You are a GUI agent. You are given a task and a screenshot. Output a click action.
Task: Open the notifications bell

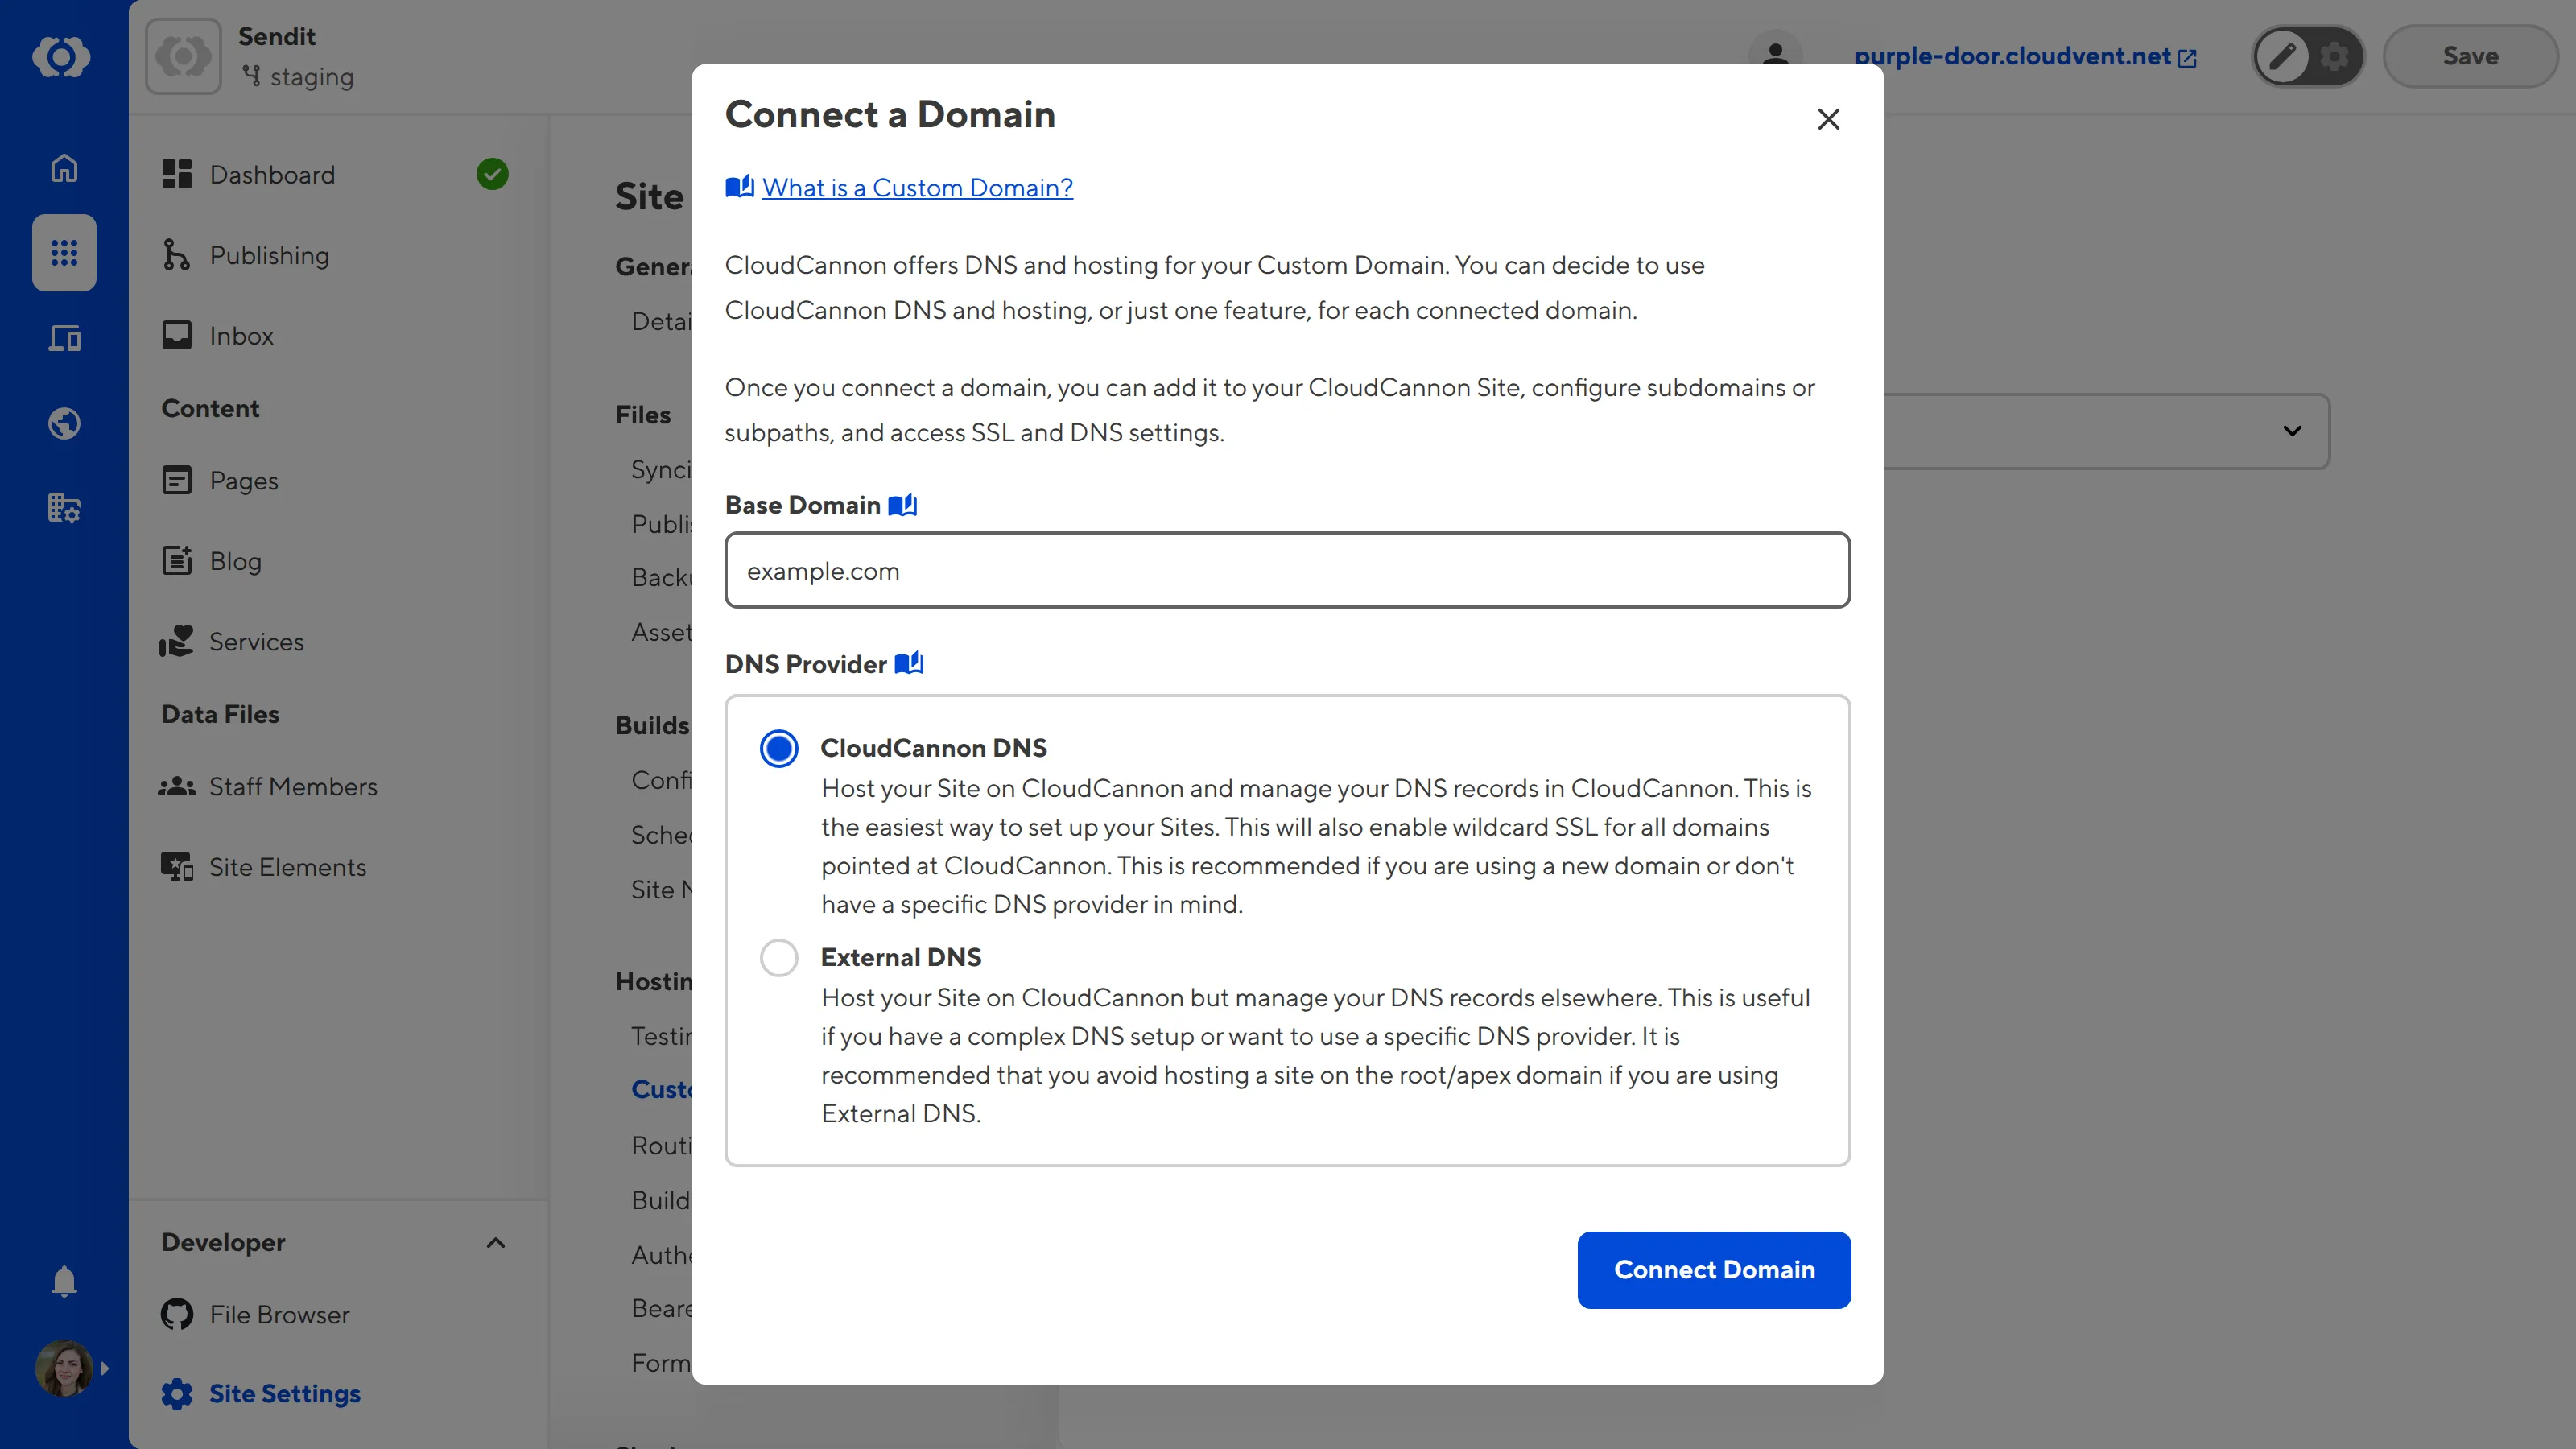[x=63, y=1281]
